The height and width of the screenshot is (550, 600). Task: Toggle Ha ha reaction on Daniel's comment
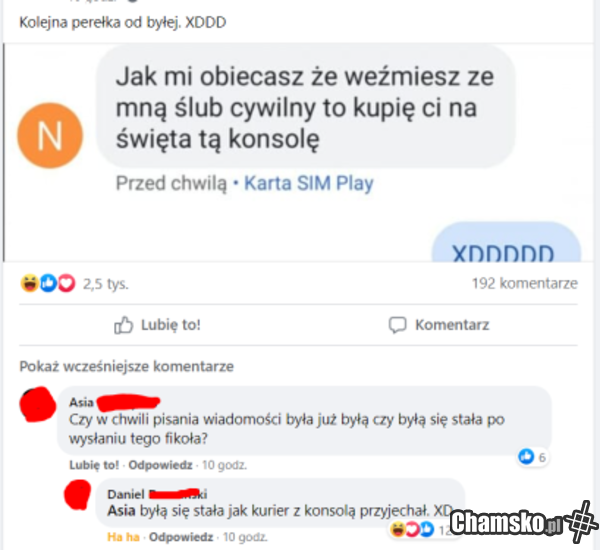[x=123, y=537]
